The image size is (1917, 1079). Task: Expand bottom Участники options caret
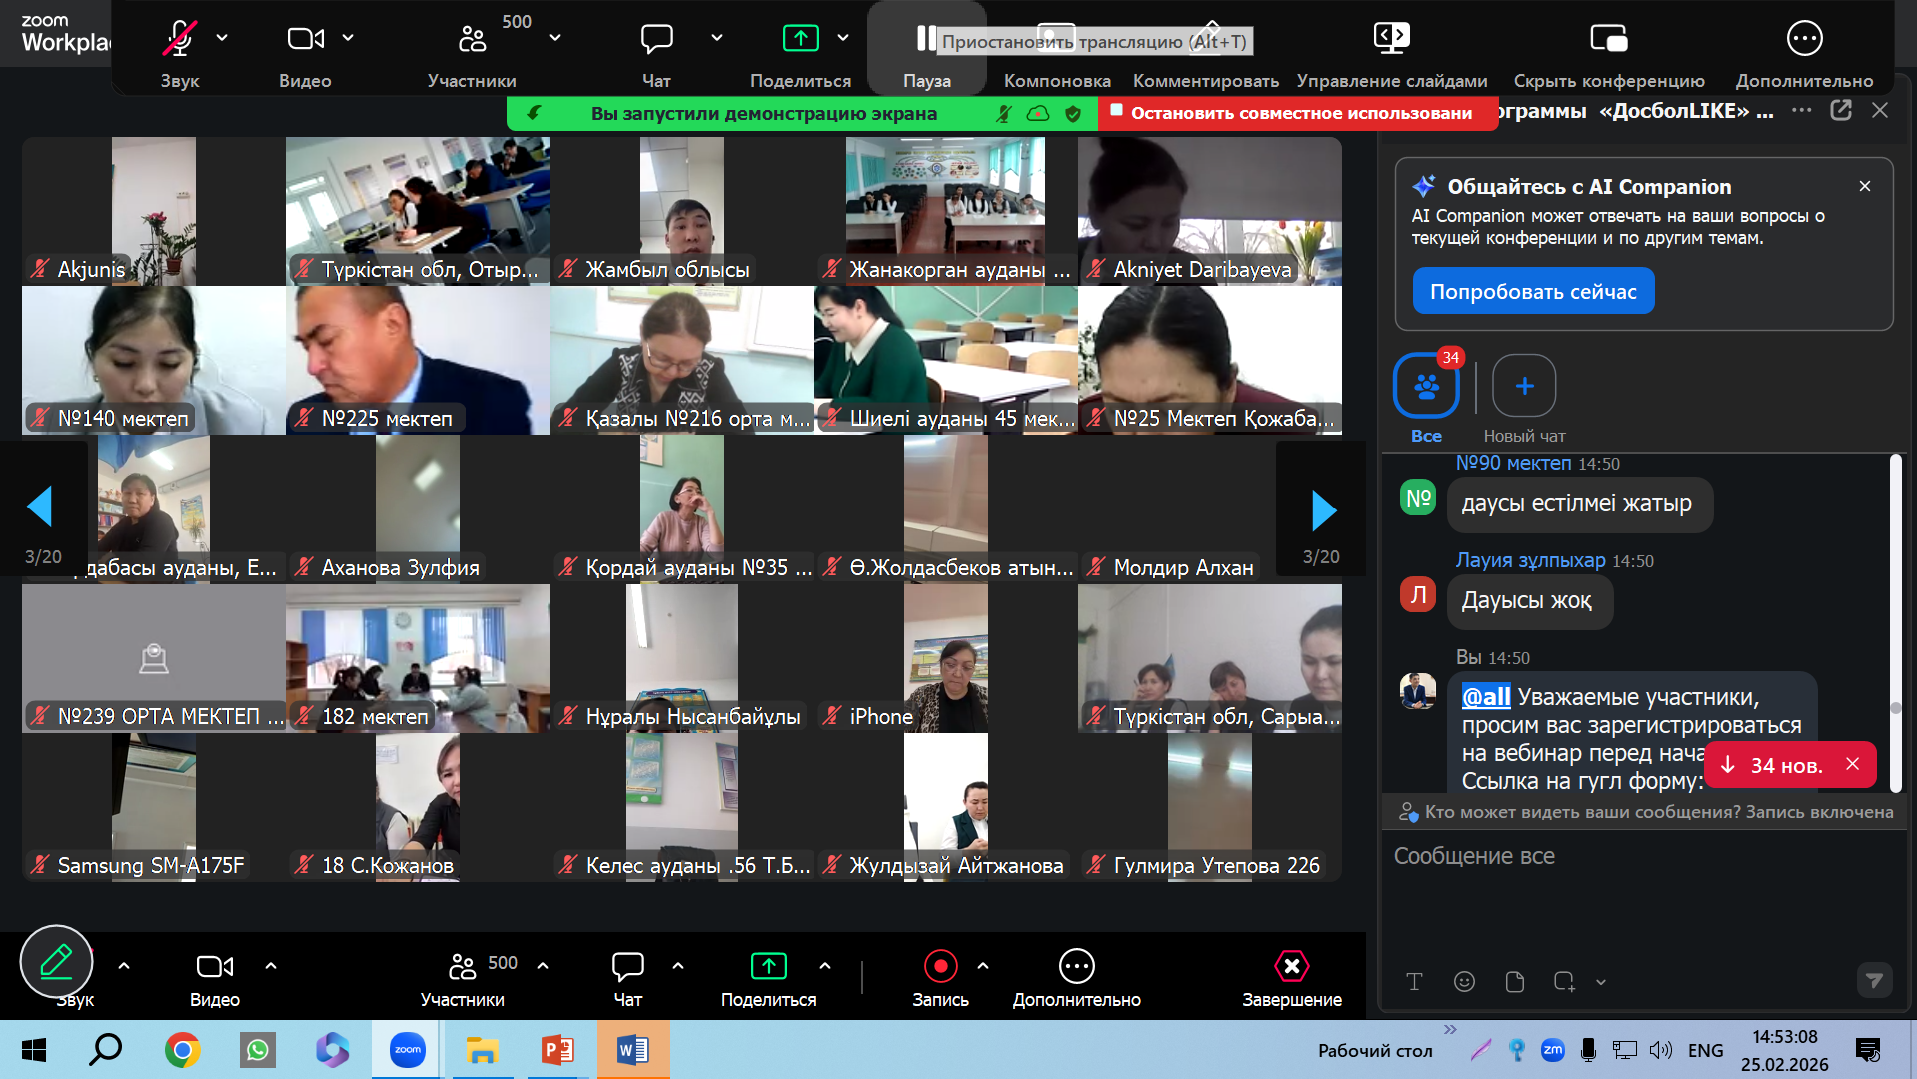coord(543,966)
